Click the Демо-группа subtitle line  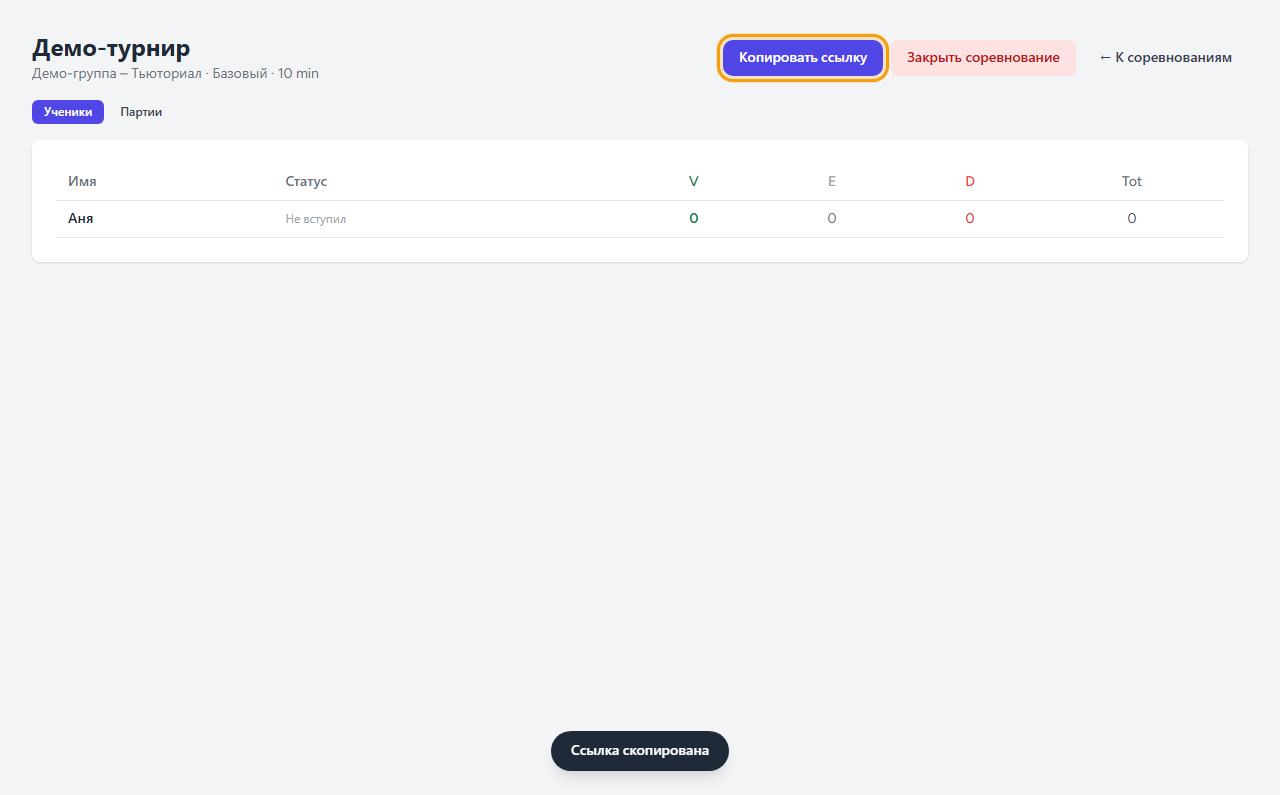pos(175,74)
